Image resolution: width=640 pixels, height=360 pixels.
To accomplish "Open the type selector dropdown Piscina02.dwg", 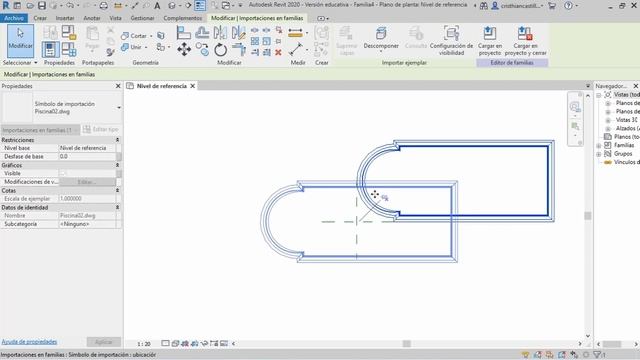I will tap(119, 108).
